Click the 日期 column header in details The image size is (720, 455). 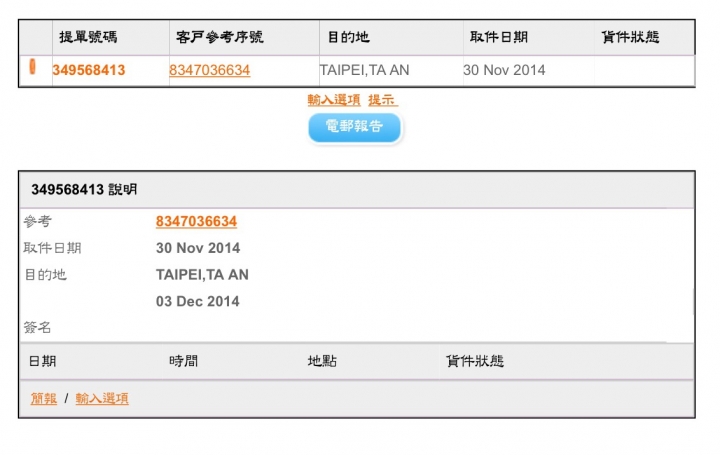(43, 361)
